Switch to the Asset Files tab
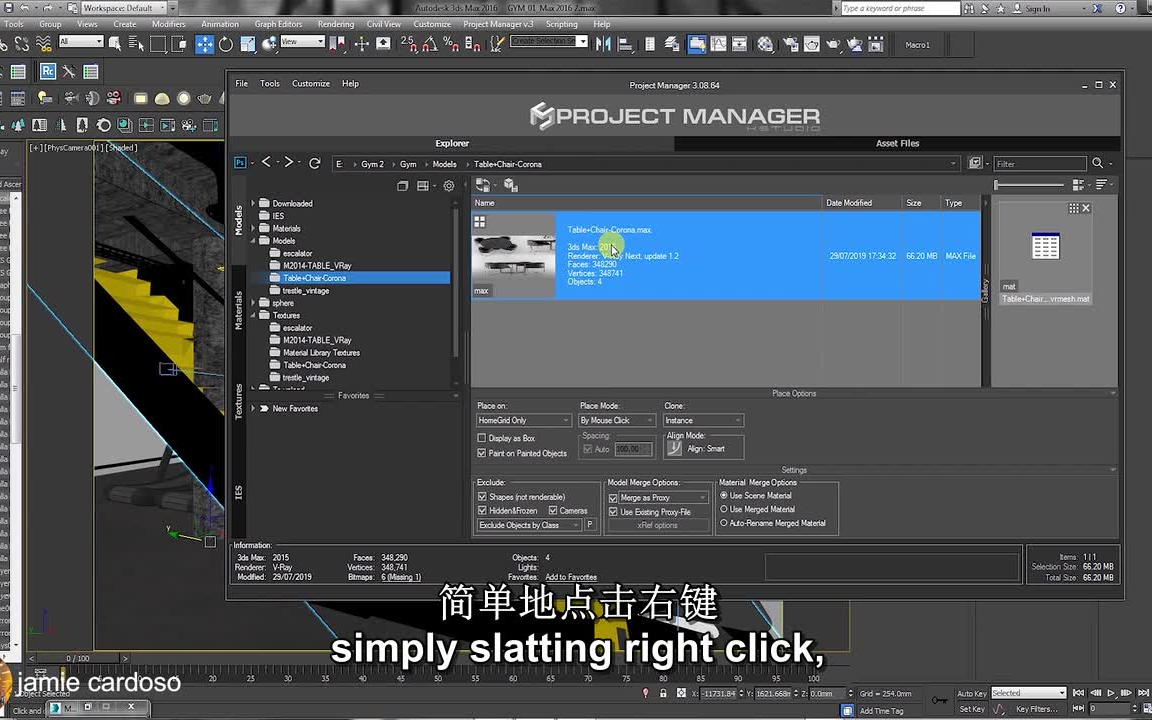The width and height of the screenshot is (1152, 720). point(897,143)
